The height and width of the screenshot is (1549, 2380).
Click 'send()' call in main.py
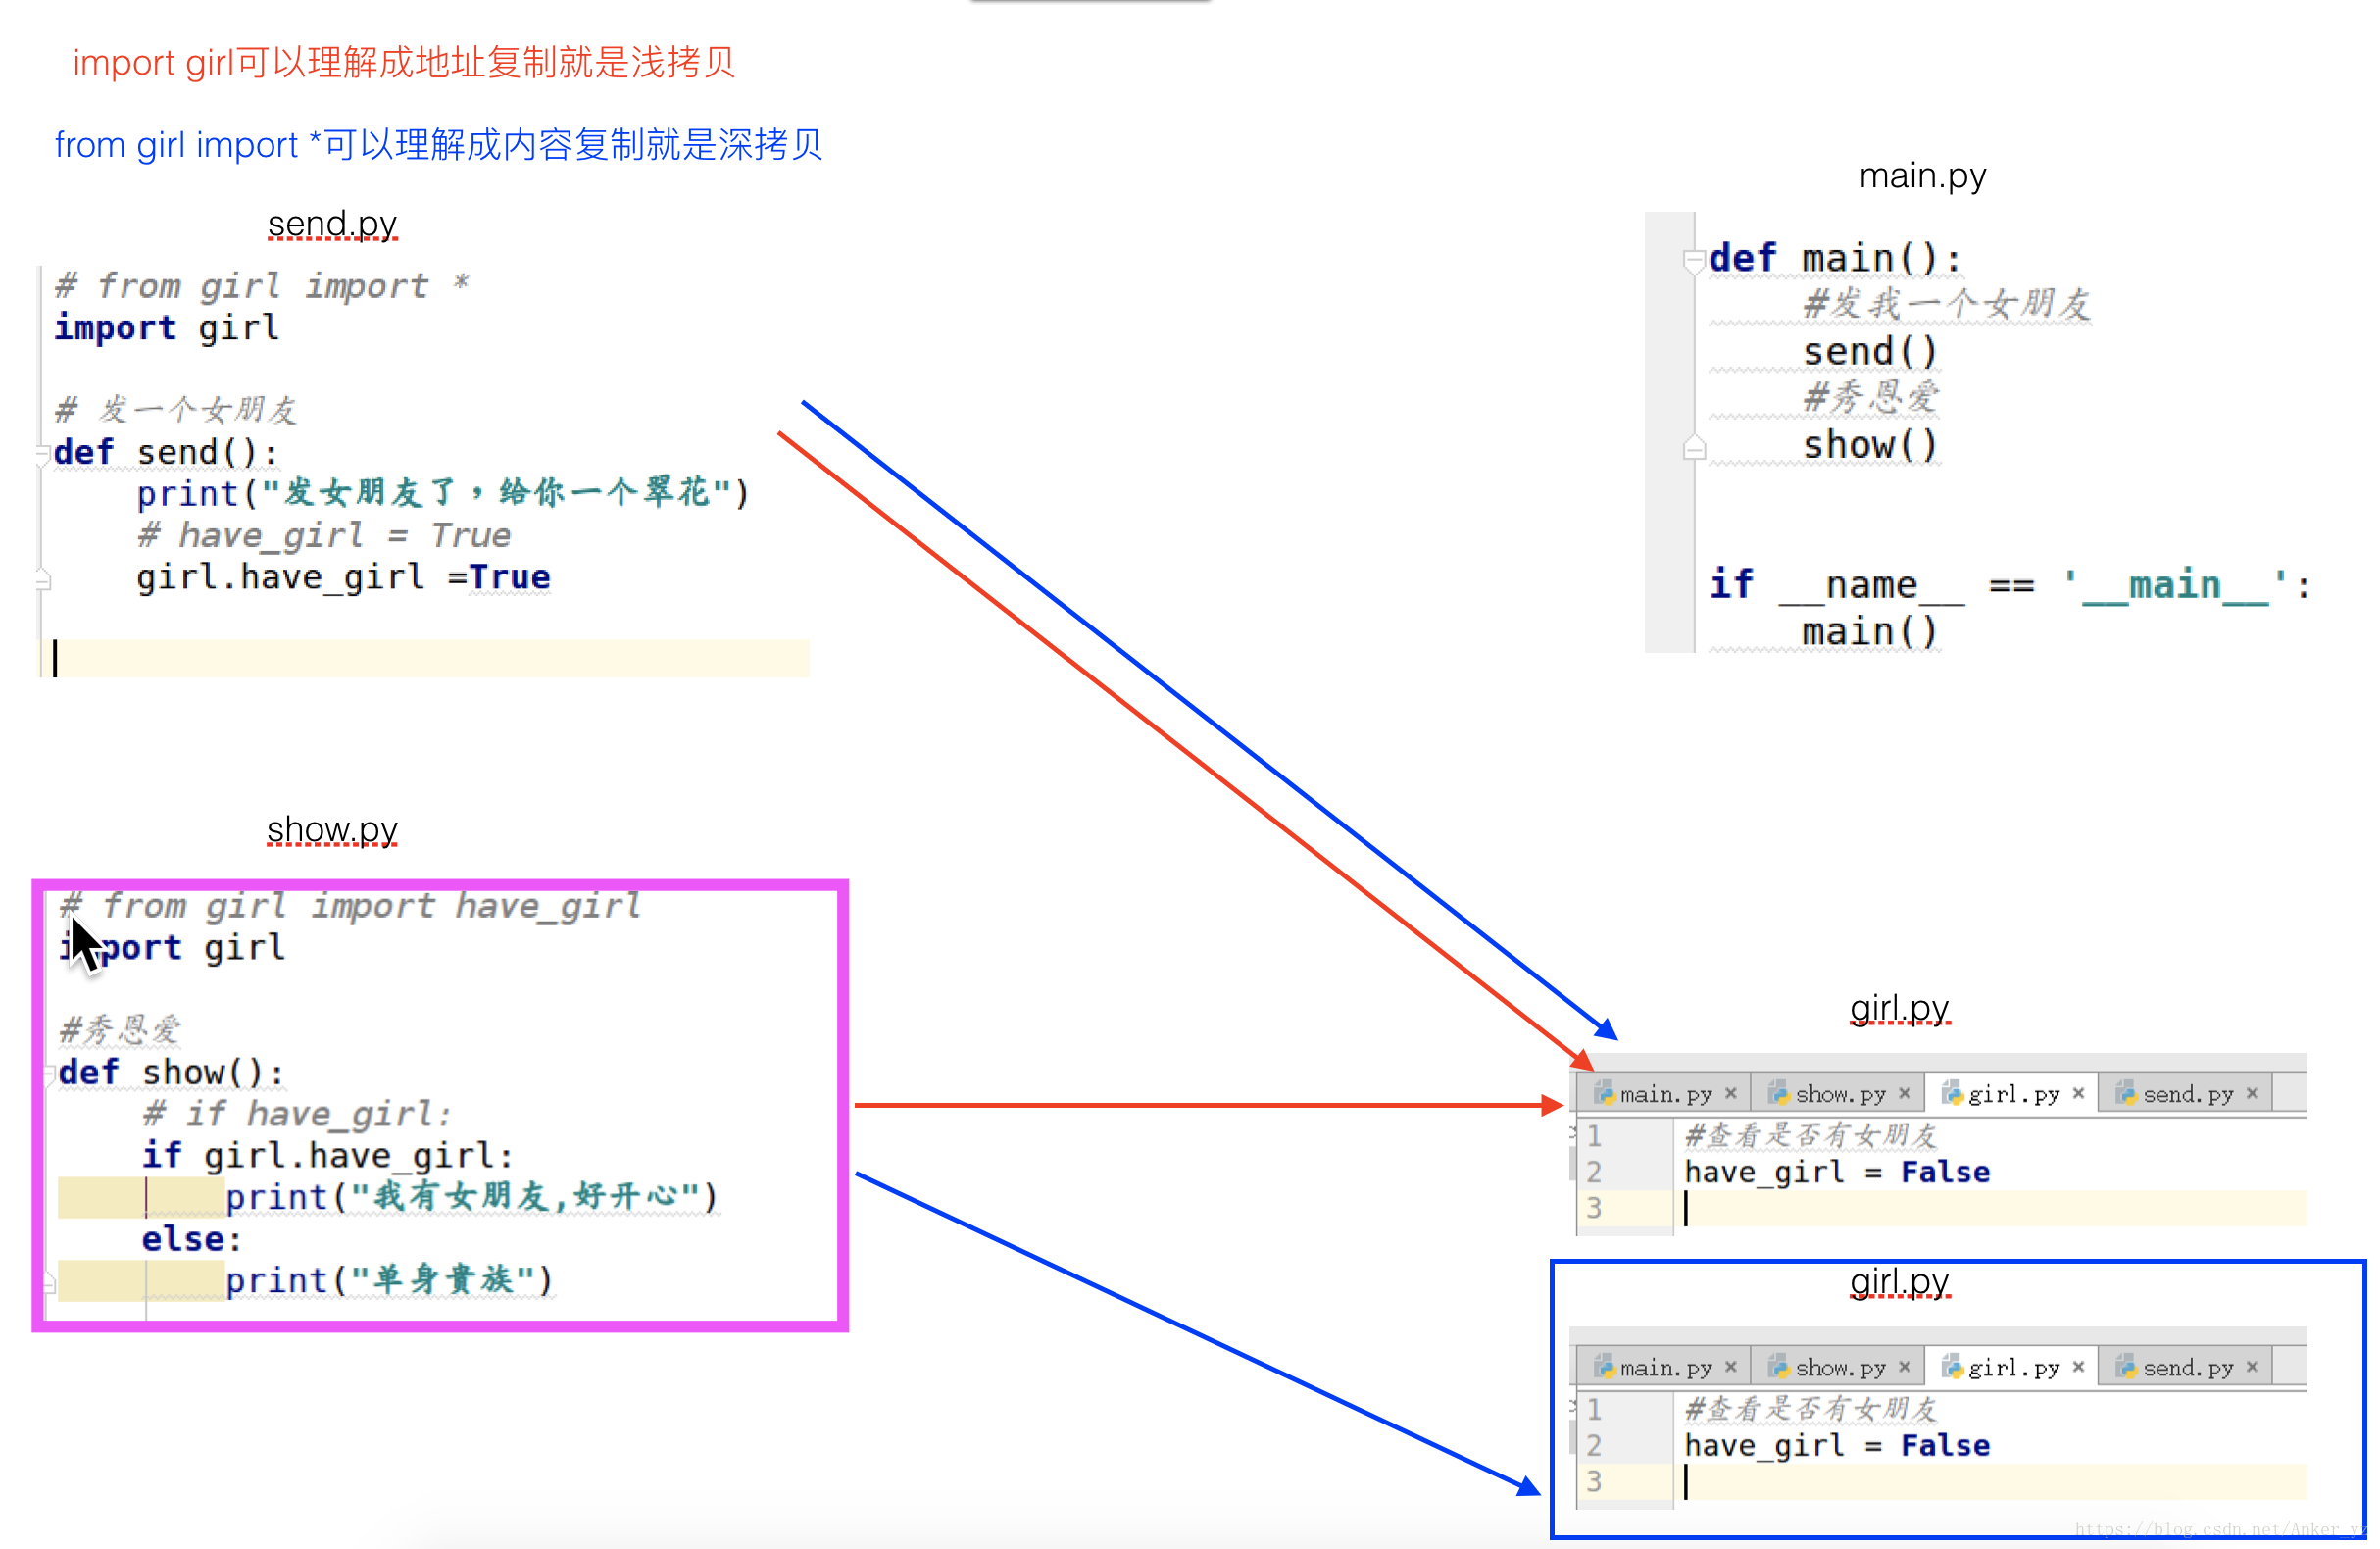(x=1870, y=352)
